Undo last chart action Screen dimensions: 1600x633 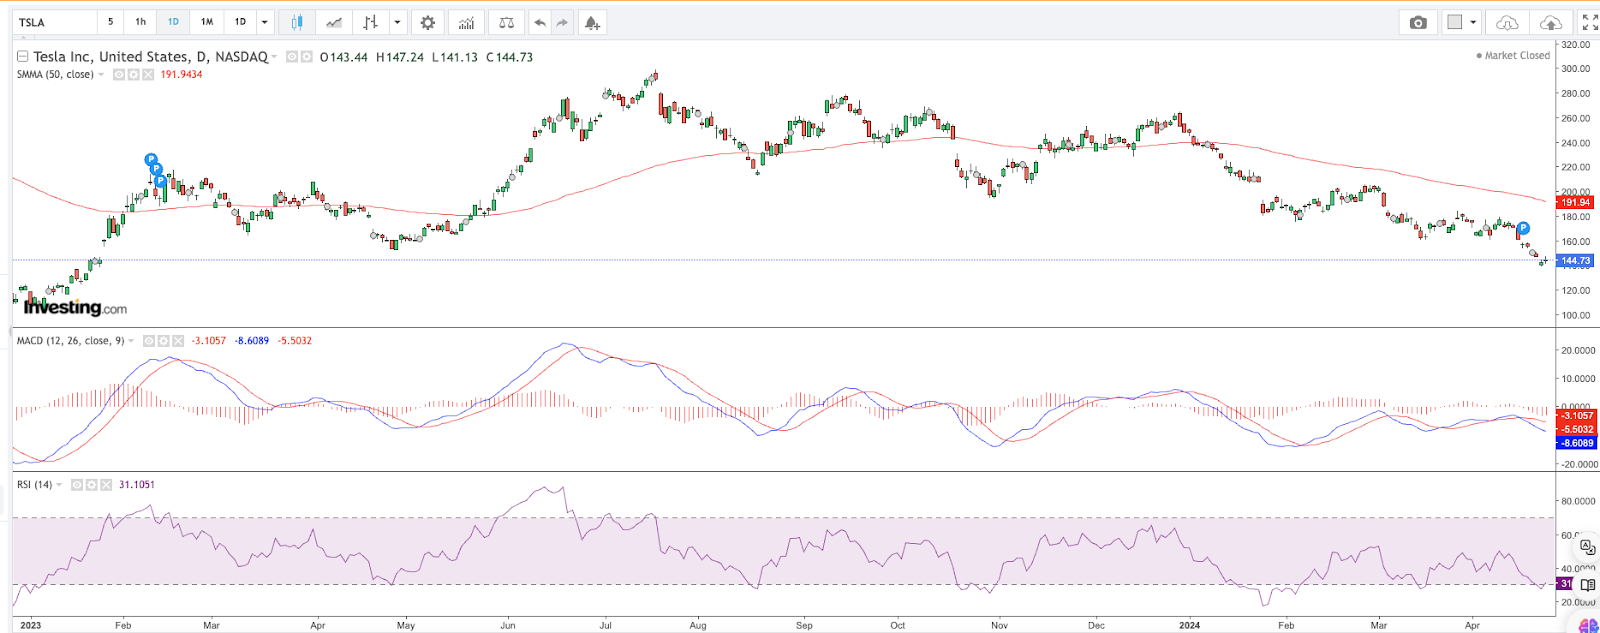[540, 22]
